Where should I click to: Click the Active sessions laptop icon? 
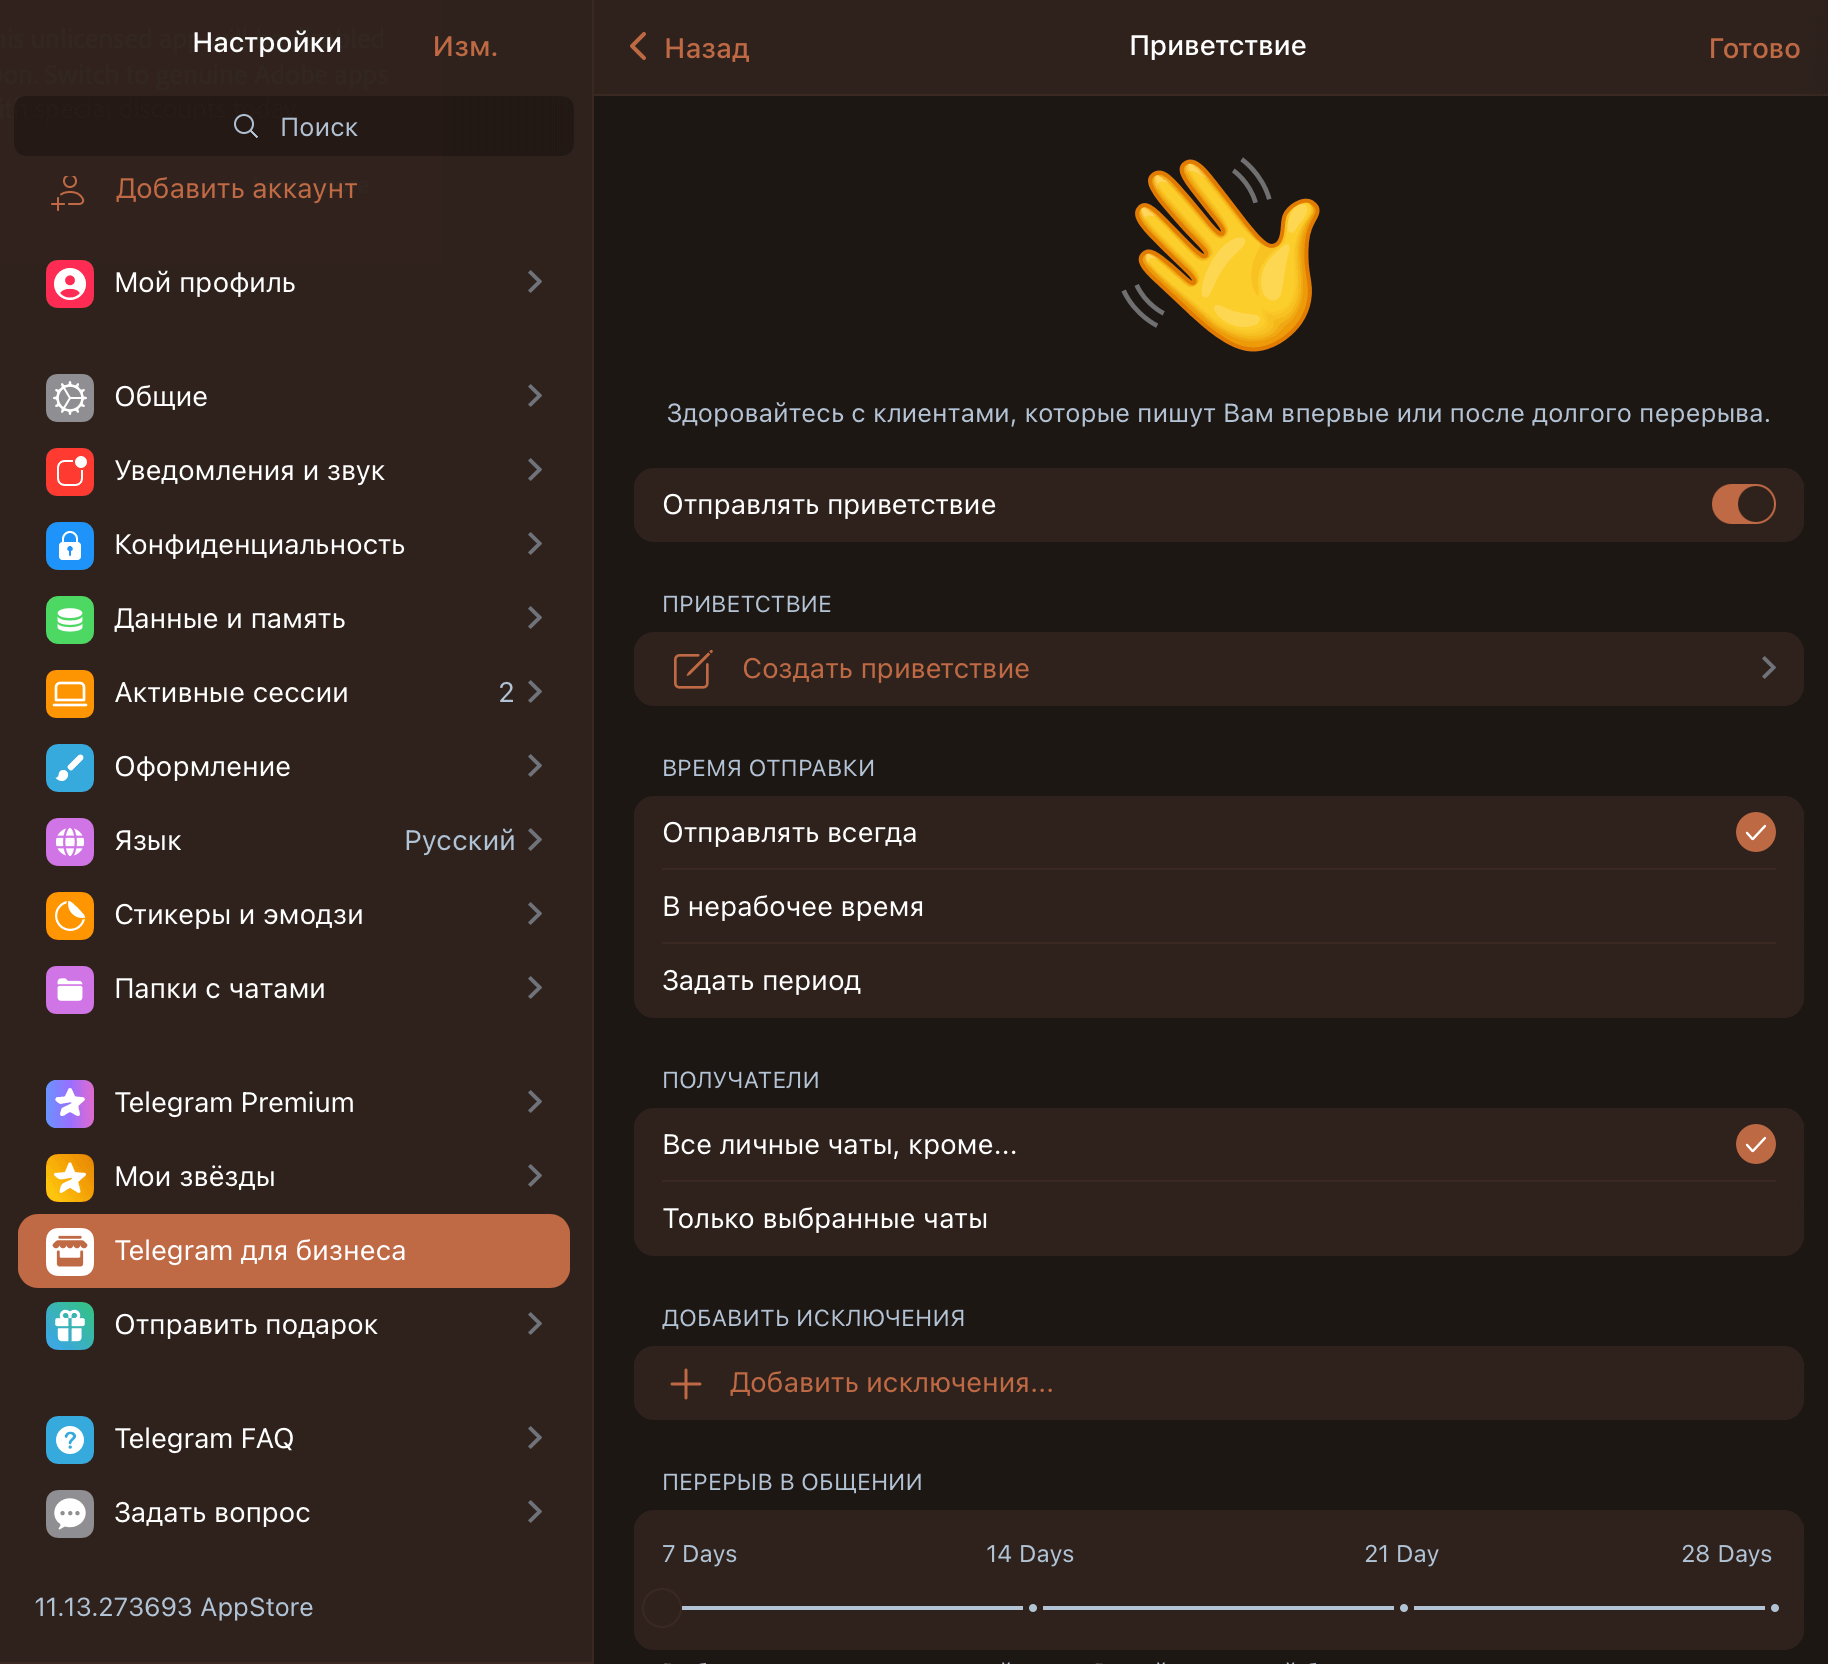(x=70, y=694)
